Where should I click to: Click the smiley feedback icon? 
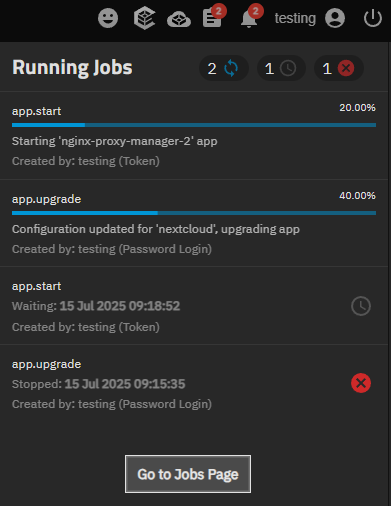coord(108,18)
